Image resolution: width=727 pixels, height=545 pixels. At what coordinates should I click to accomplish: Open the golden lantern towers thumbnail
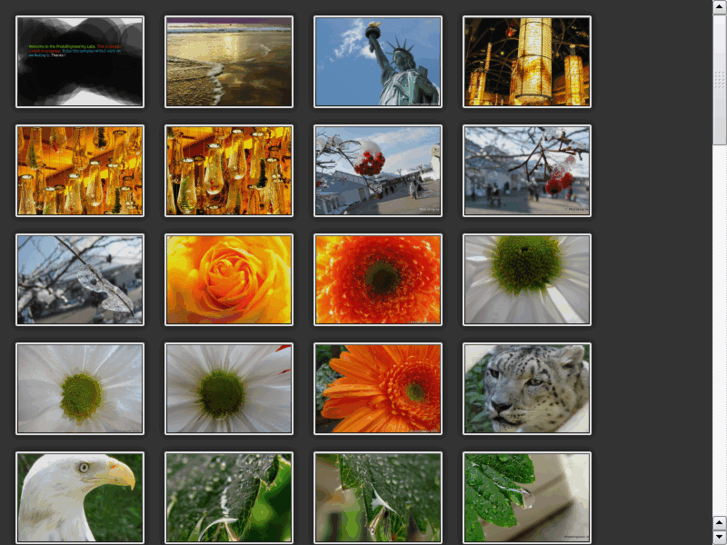coord(527,62)
